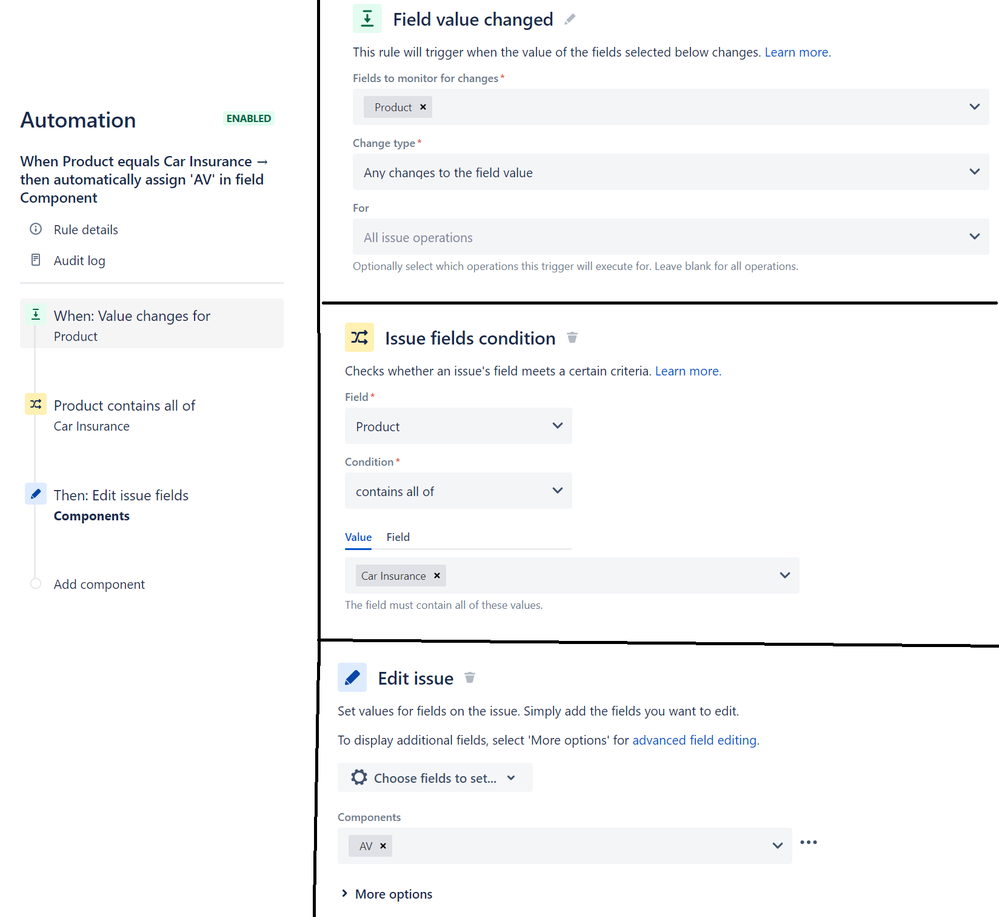Image resolution: width=999 pixels, height=917 pixels.
Task: Click the Edit issue title
Action: click(415, 678)
